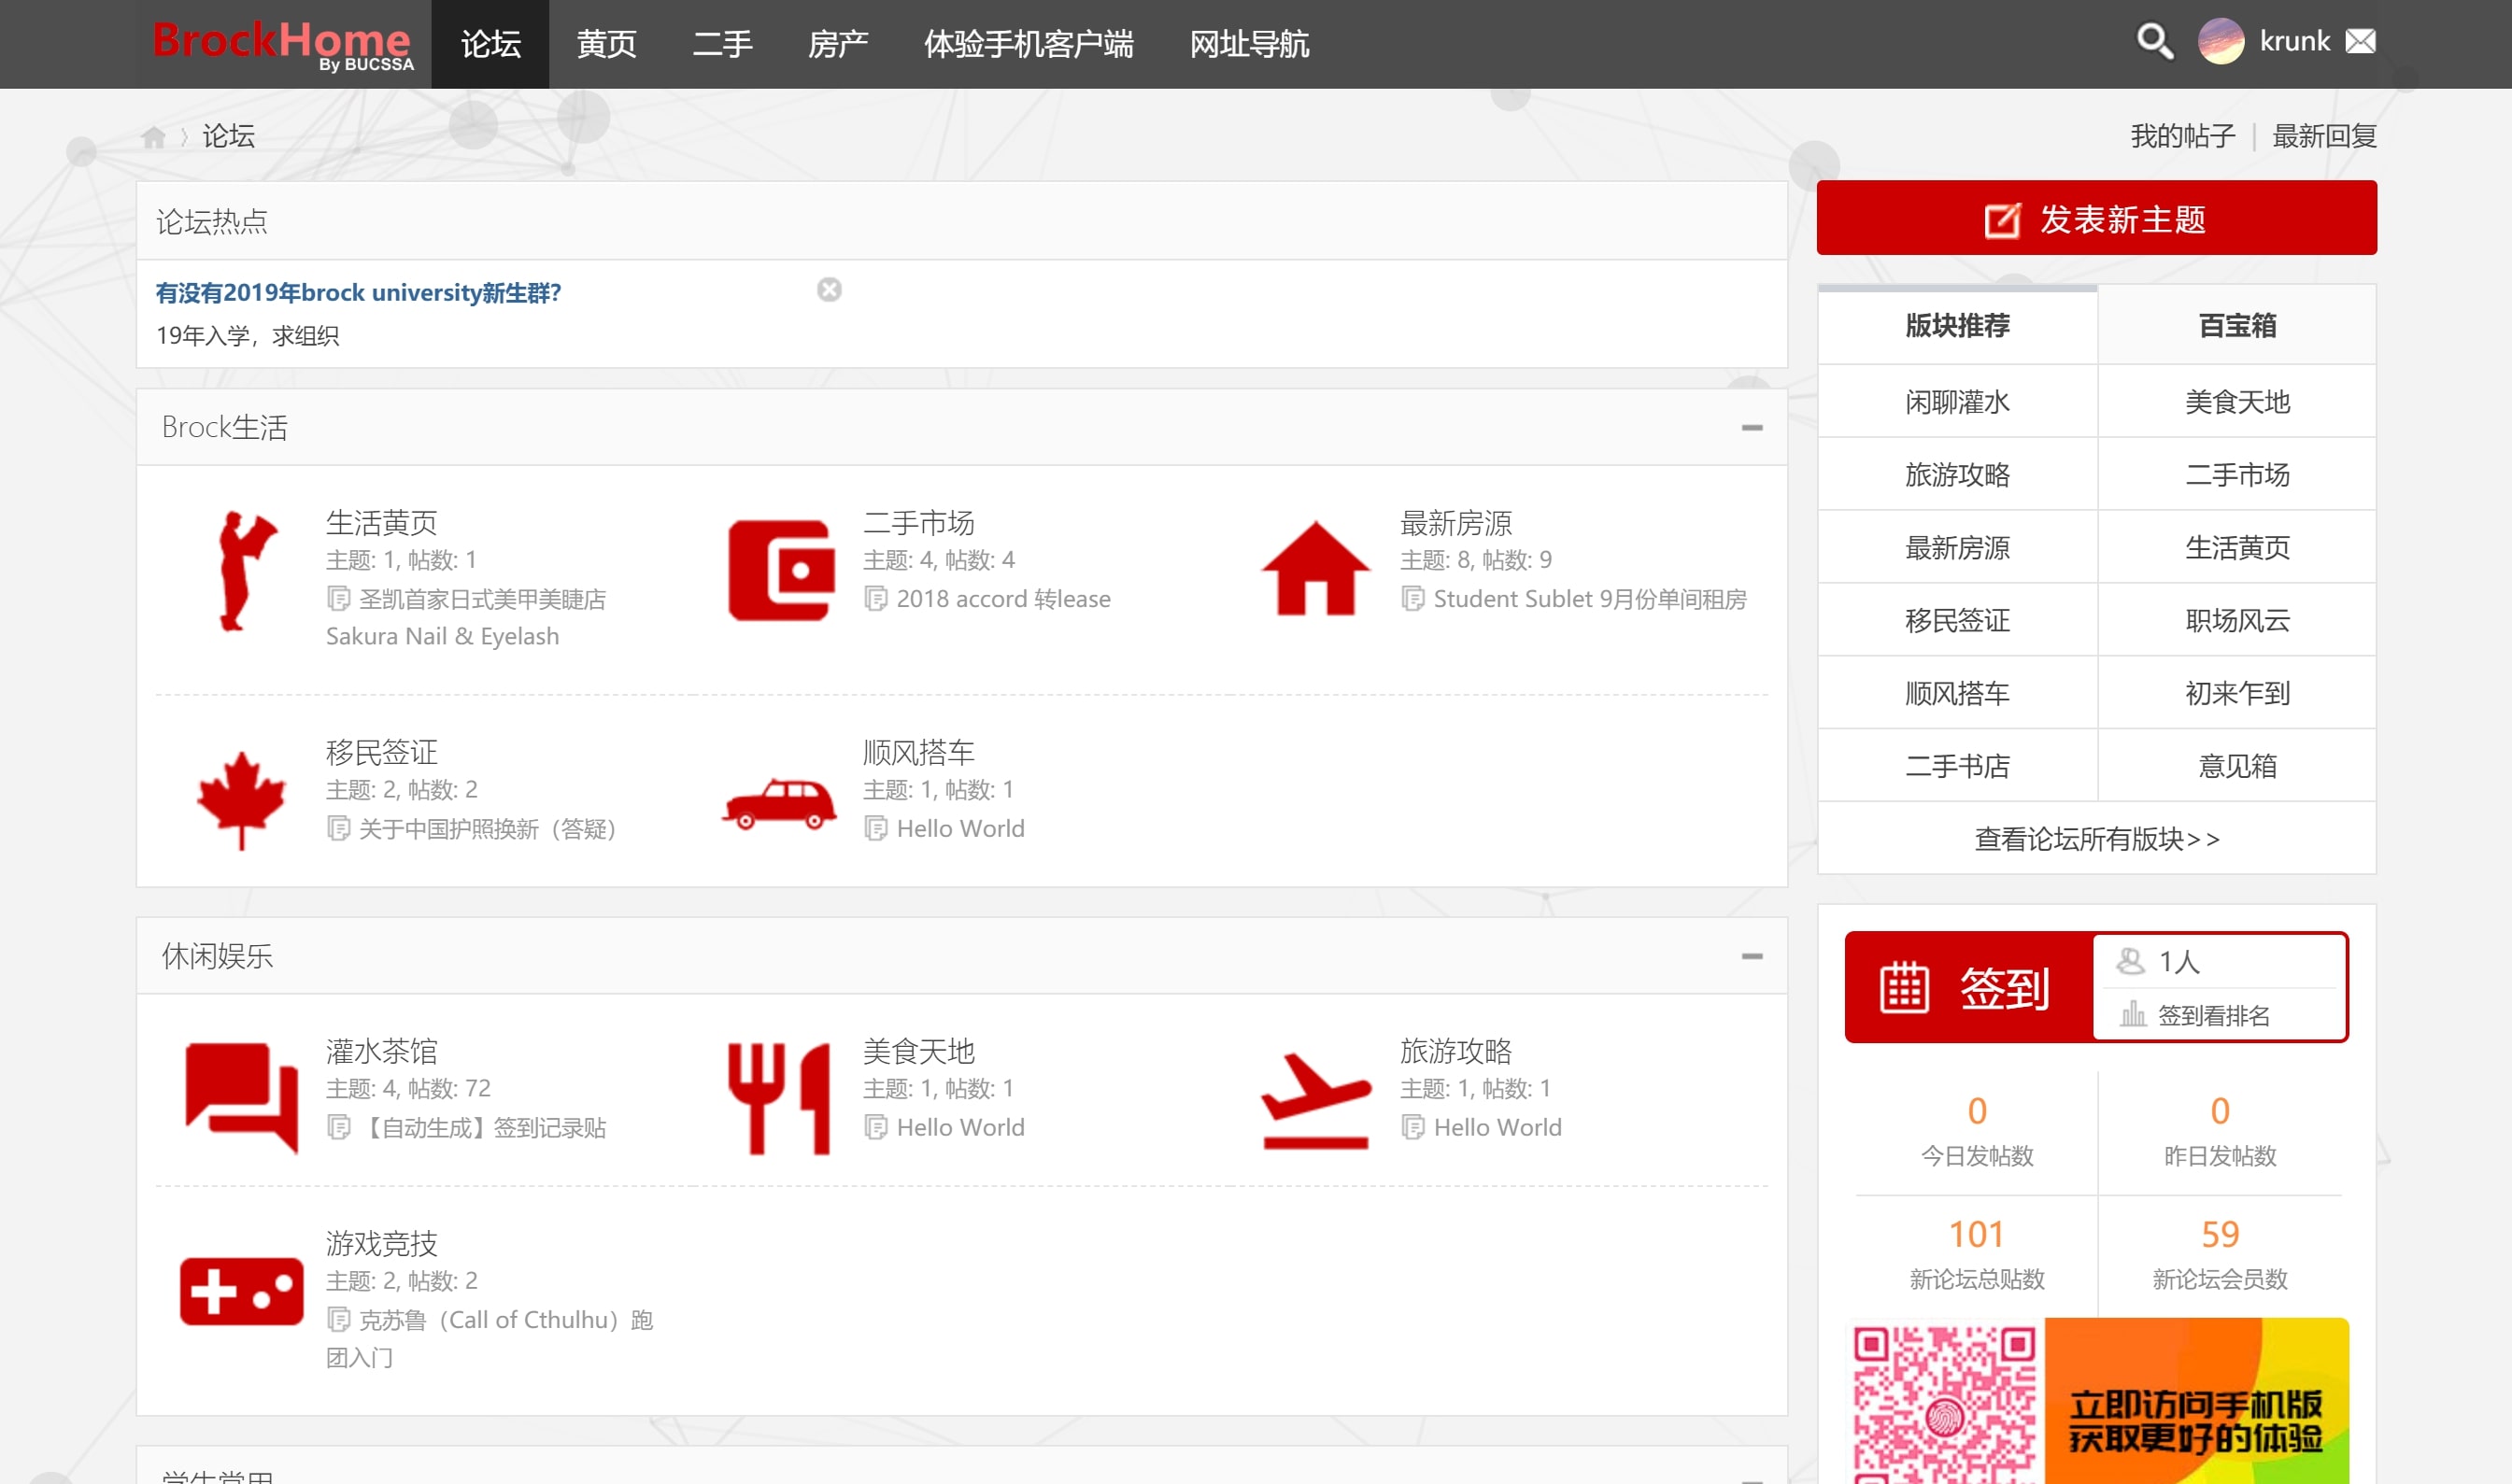Dismiss the hot topic with the X icon
2512x1484 pixels.
[829, 290]
